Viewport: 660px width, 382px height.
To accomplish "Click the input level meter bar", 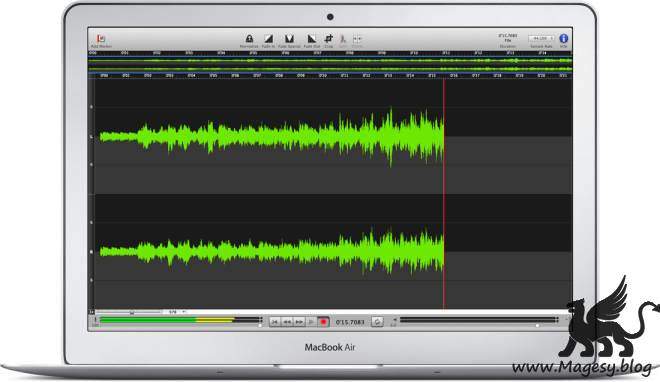I will click(x=181, y=320).
